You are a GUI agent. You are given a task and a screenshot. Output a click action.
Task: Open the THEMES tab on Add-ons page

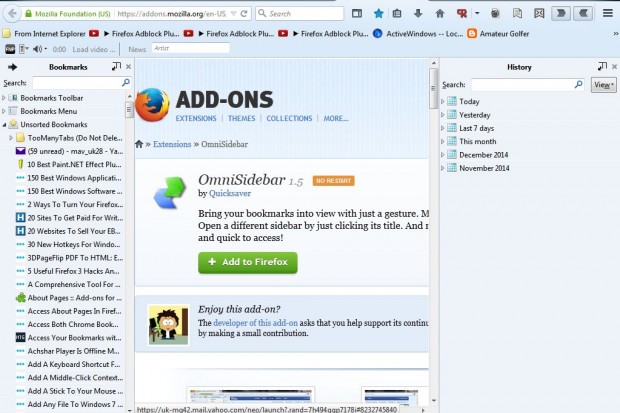tap(242, 118)
